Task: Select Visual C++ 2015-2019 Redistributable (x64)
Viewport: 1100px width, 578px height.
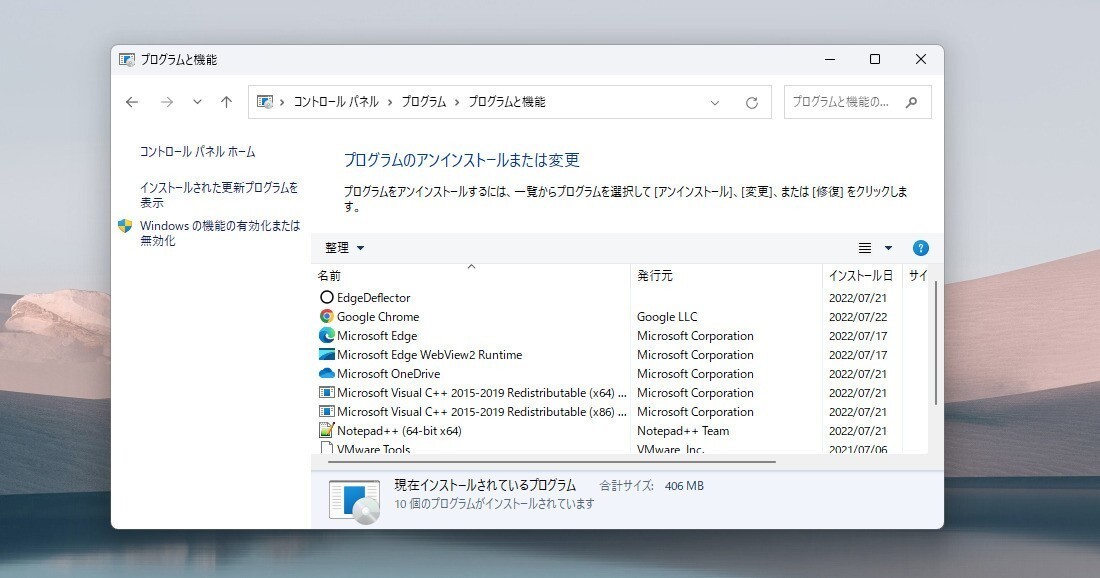Action: 481,392
